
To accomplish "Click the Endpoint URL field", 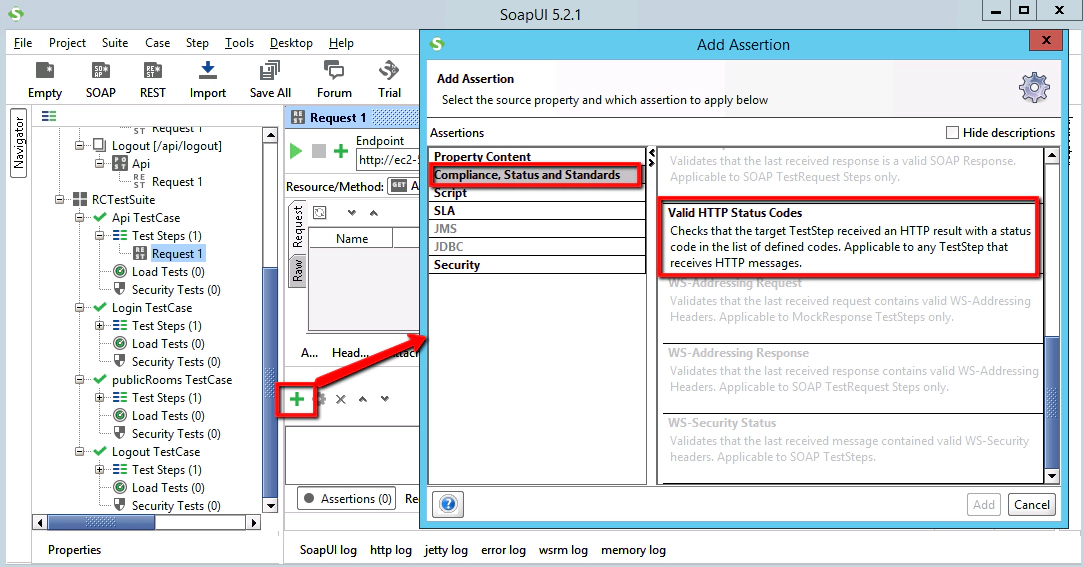I will click(388, 160).
